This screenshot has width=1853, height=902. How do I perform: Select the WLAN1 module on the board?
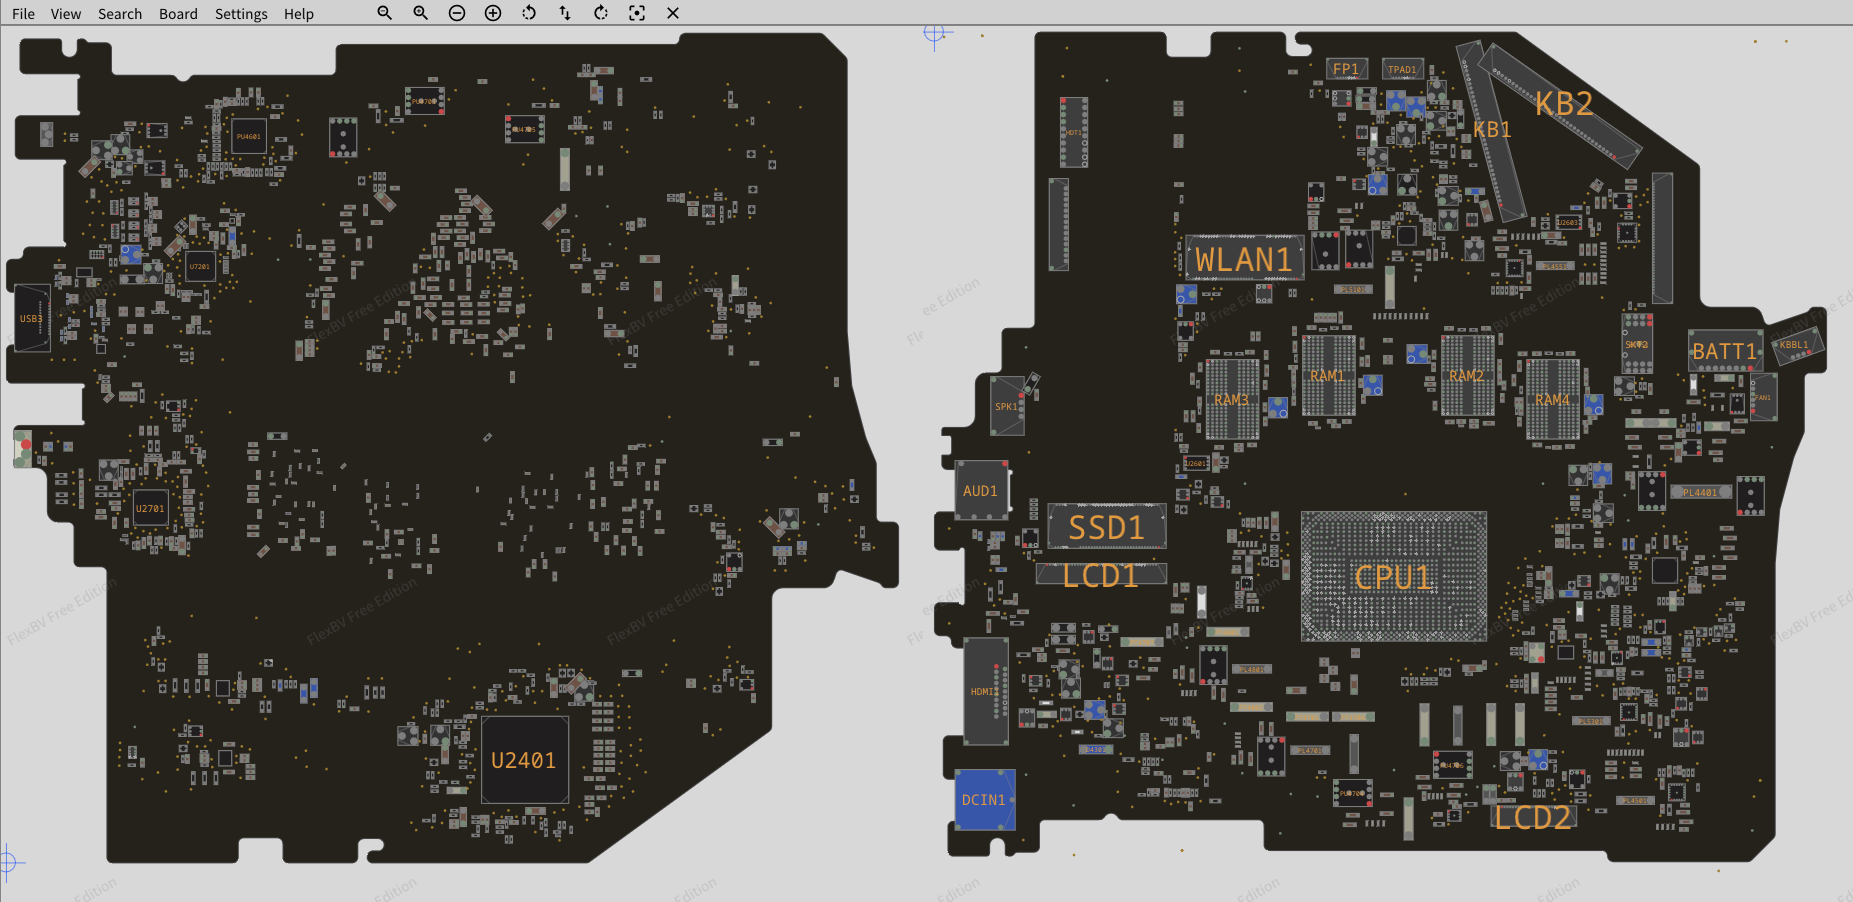[x=1244, y=260]
